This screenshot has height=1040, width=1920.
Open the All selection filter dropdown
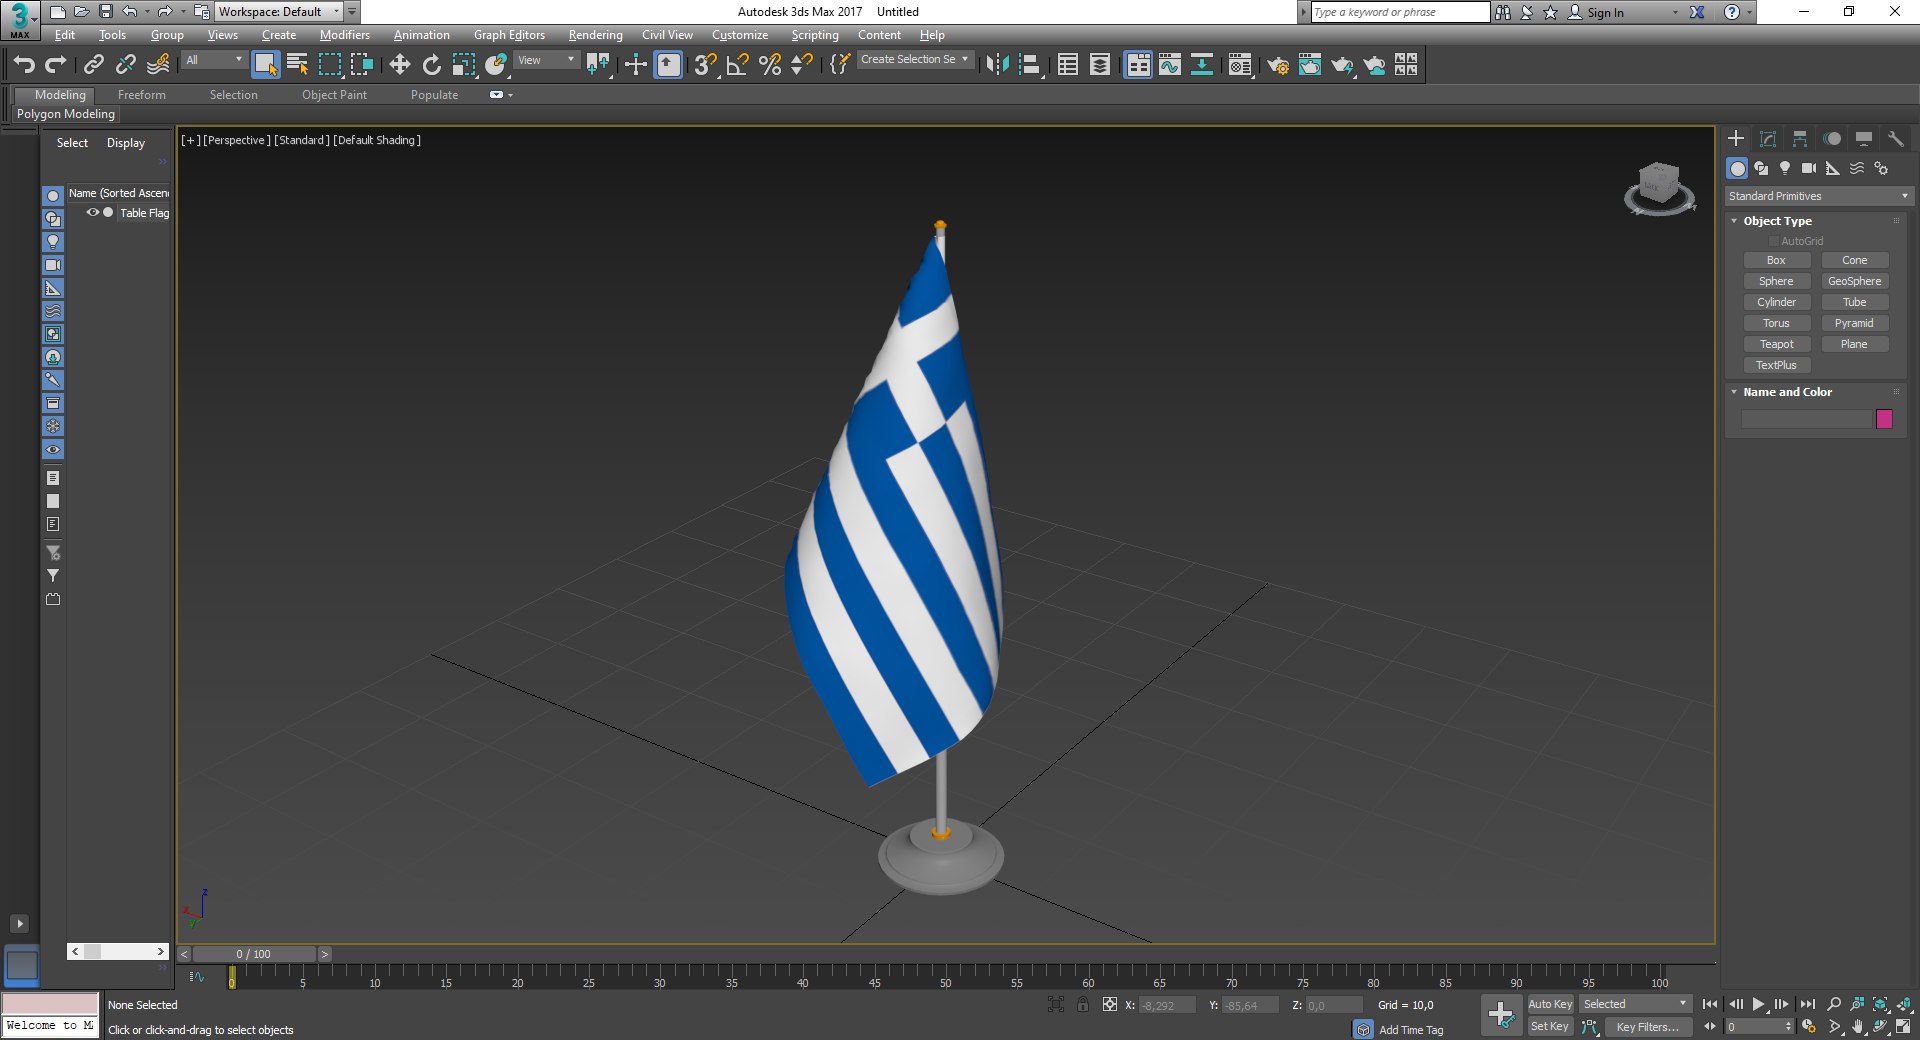(x=214, y=60)
